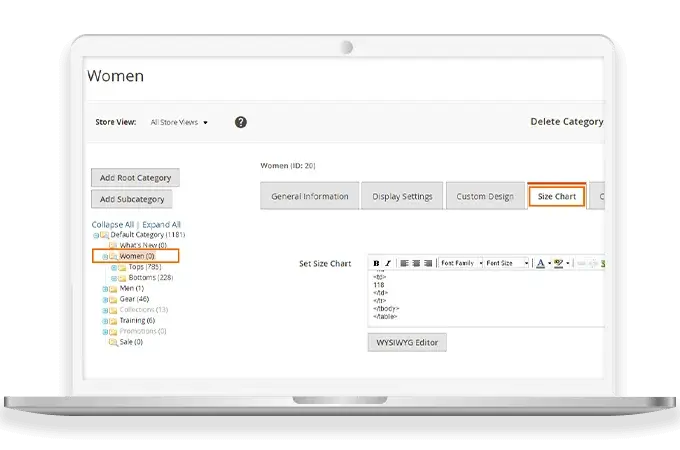Click the Sale folder icon
Screen dimensions: 680x450
pos(113,342)
